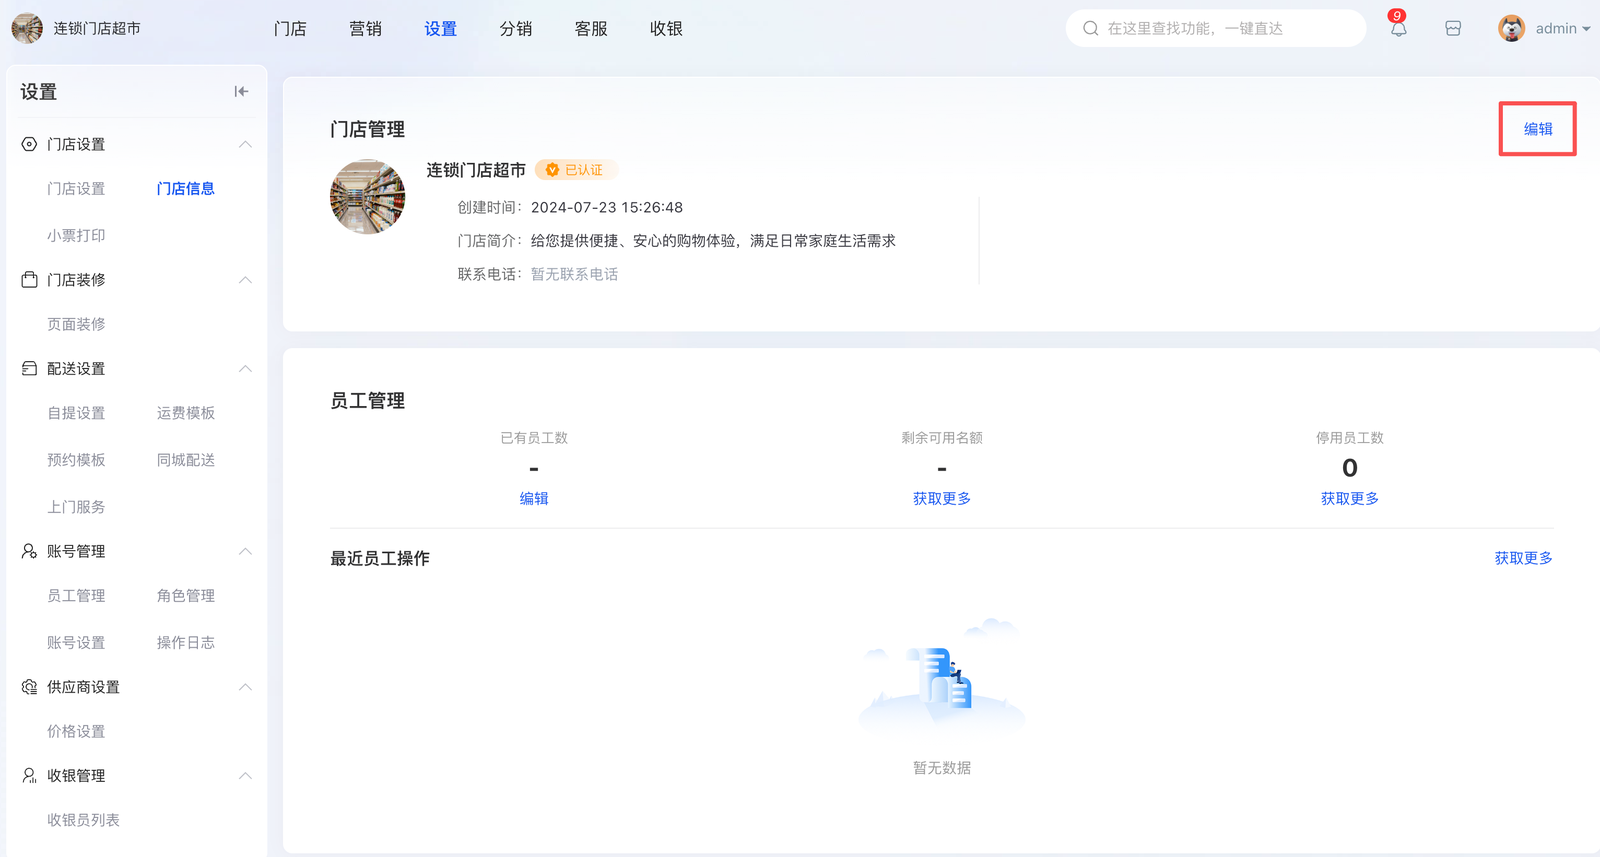
Task: Click Edit under existing employee count
Action: 533,498
